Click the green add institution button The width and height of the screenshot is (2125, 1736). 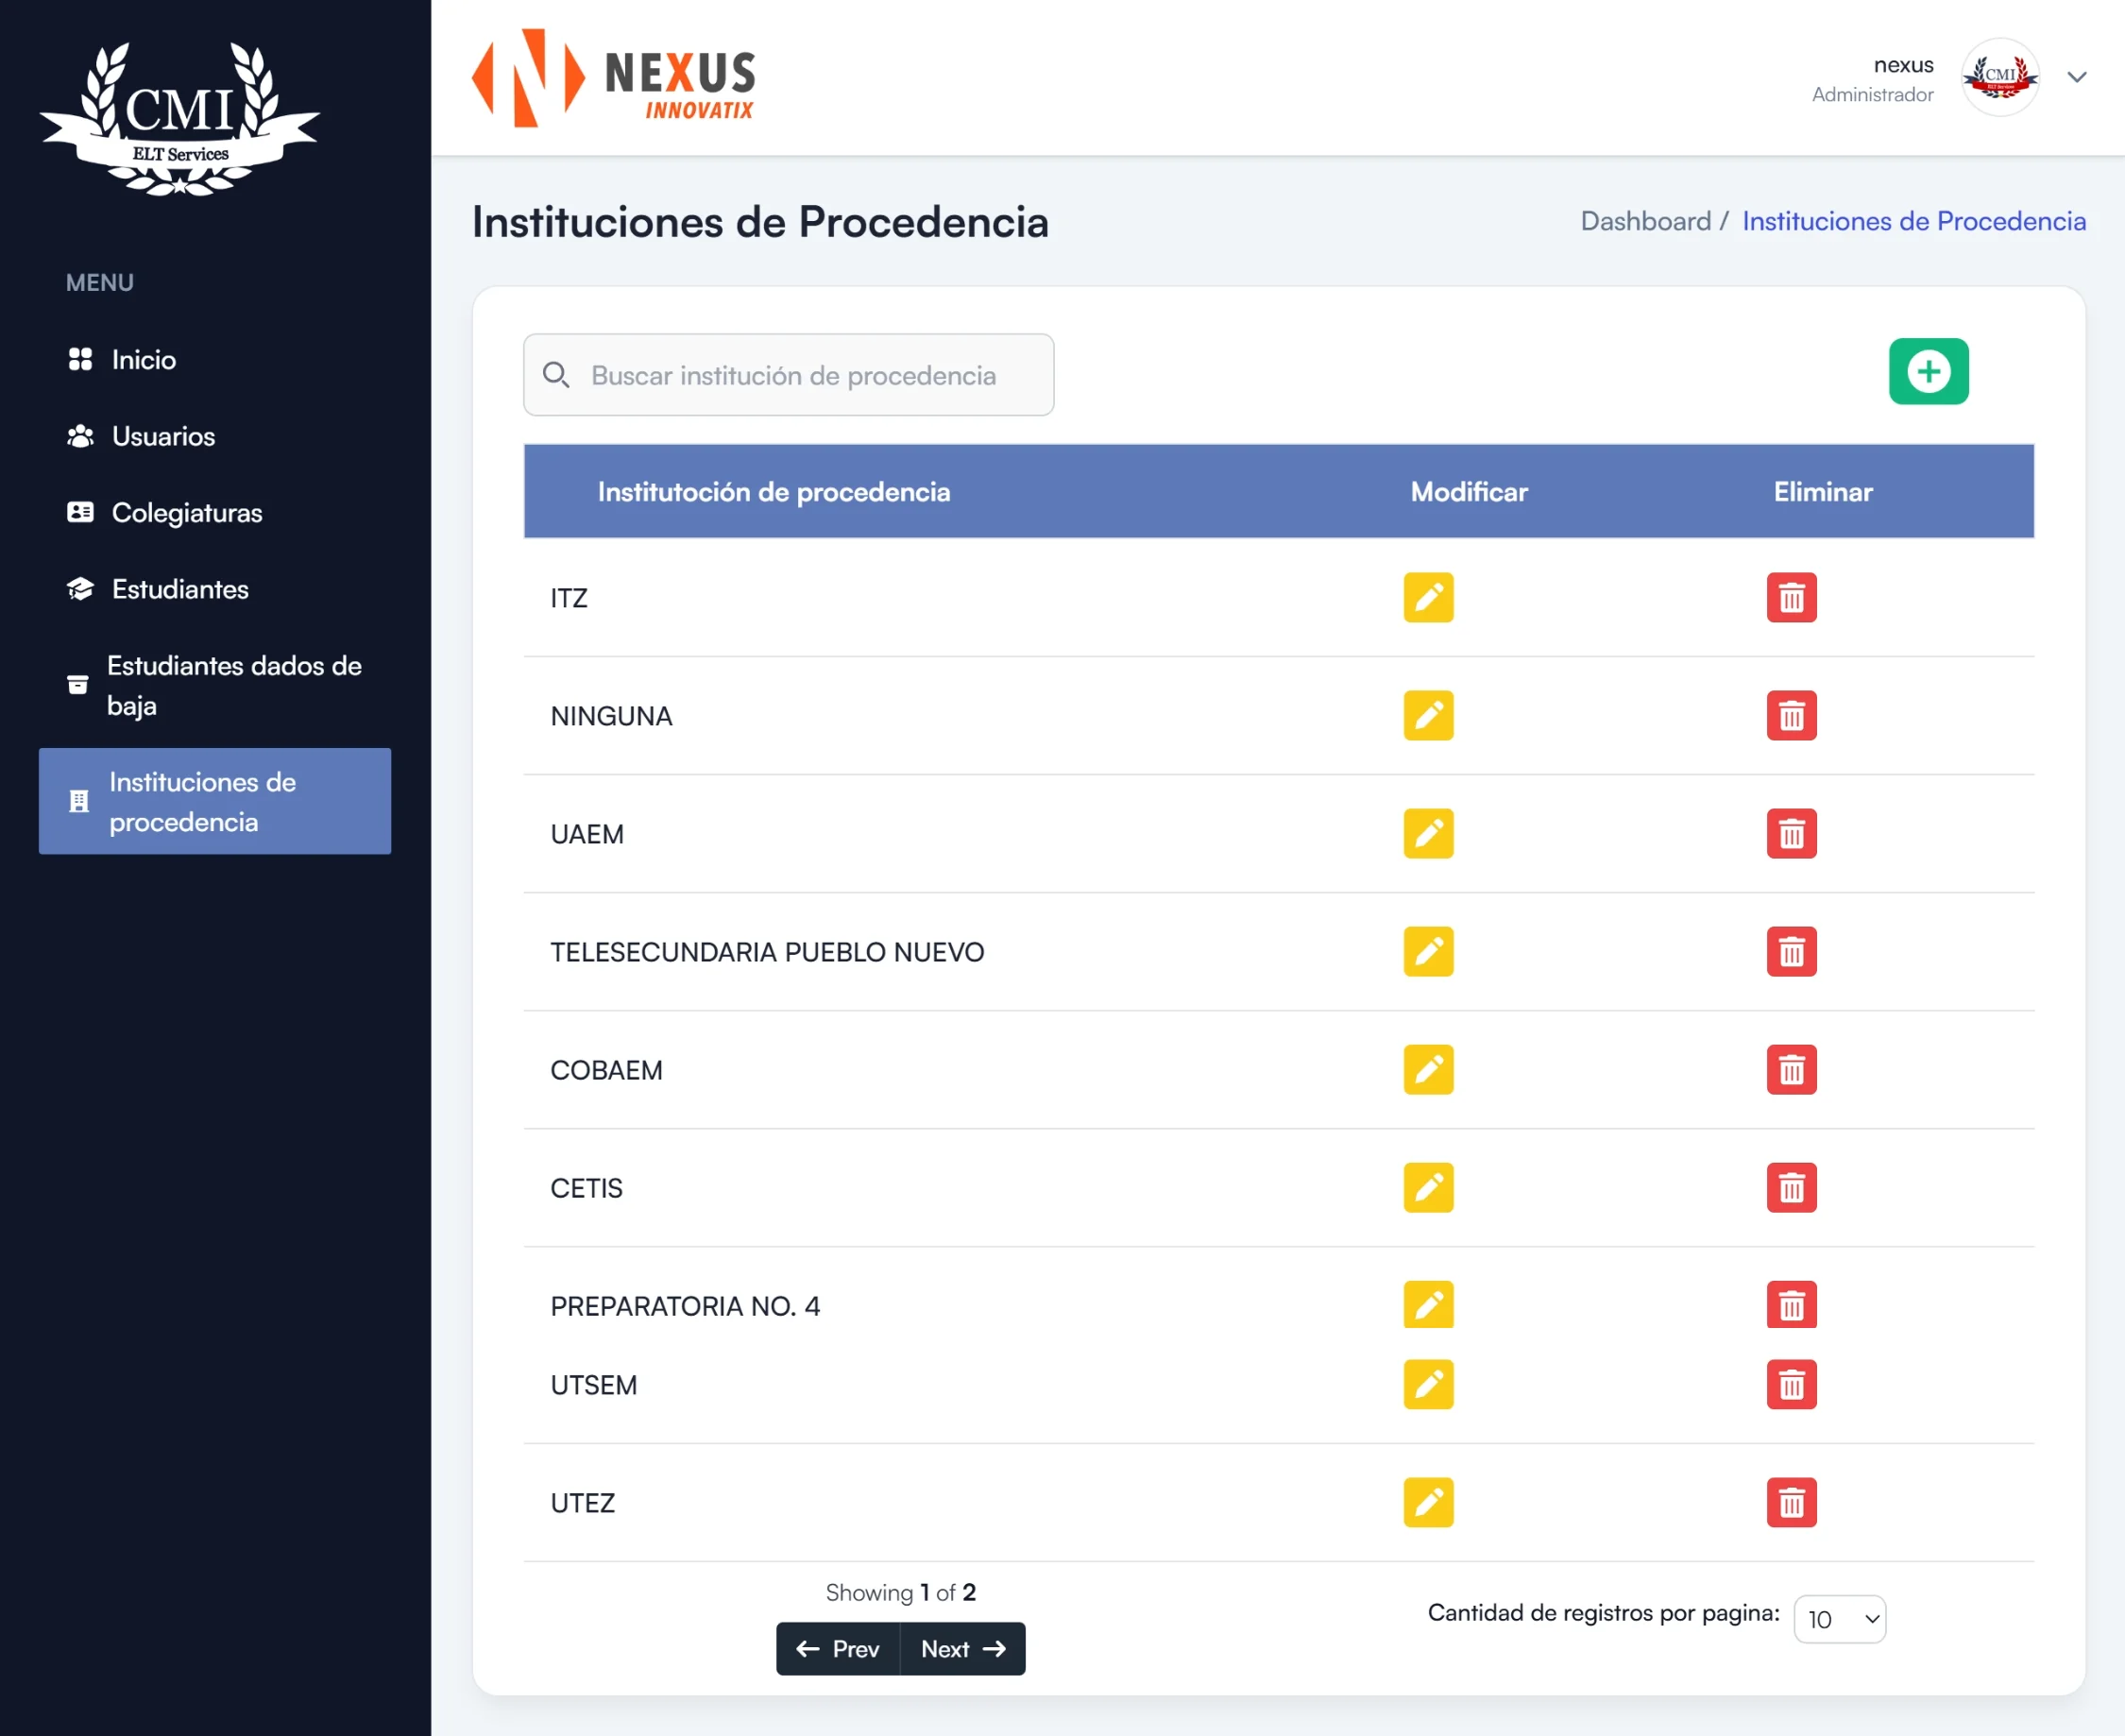click(x=1927, y=371)
